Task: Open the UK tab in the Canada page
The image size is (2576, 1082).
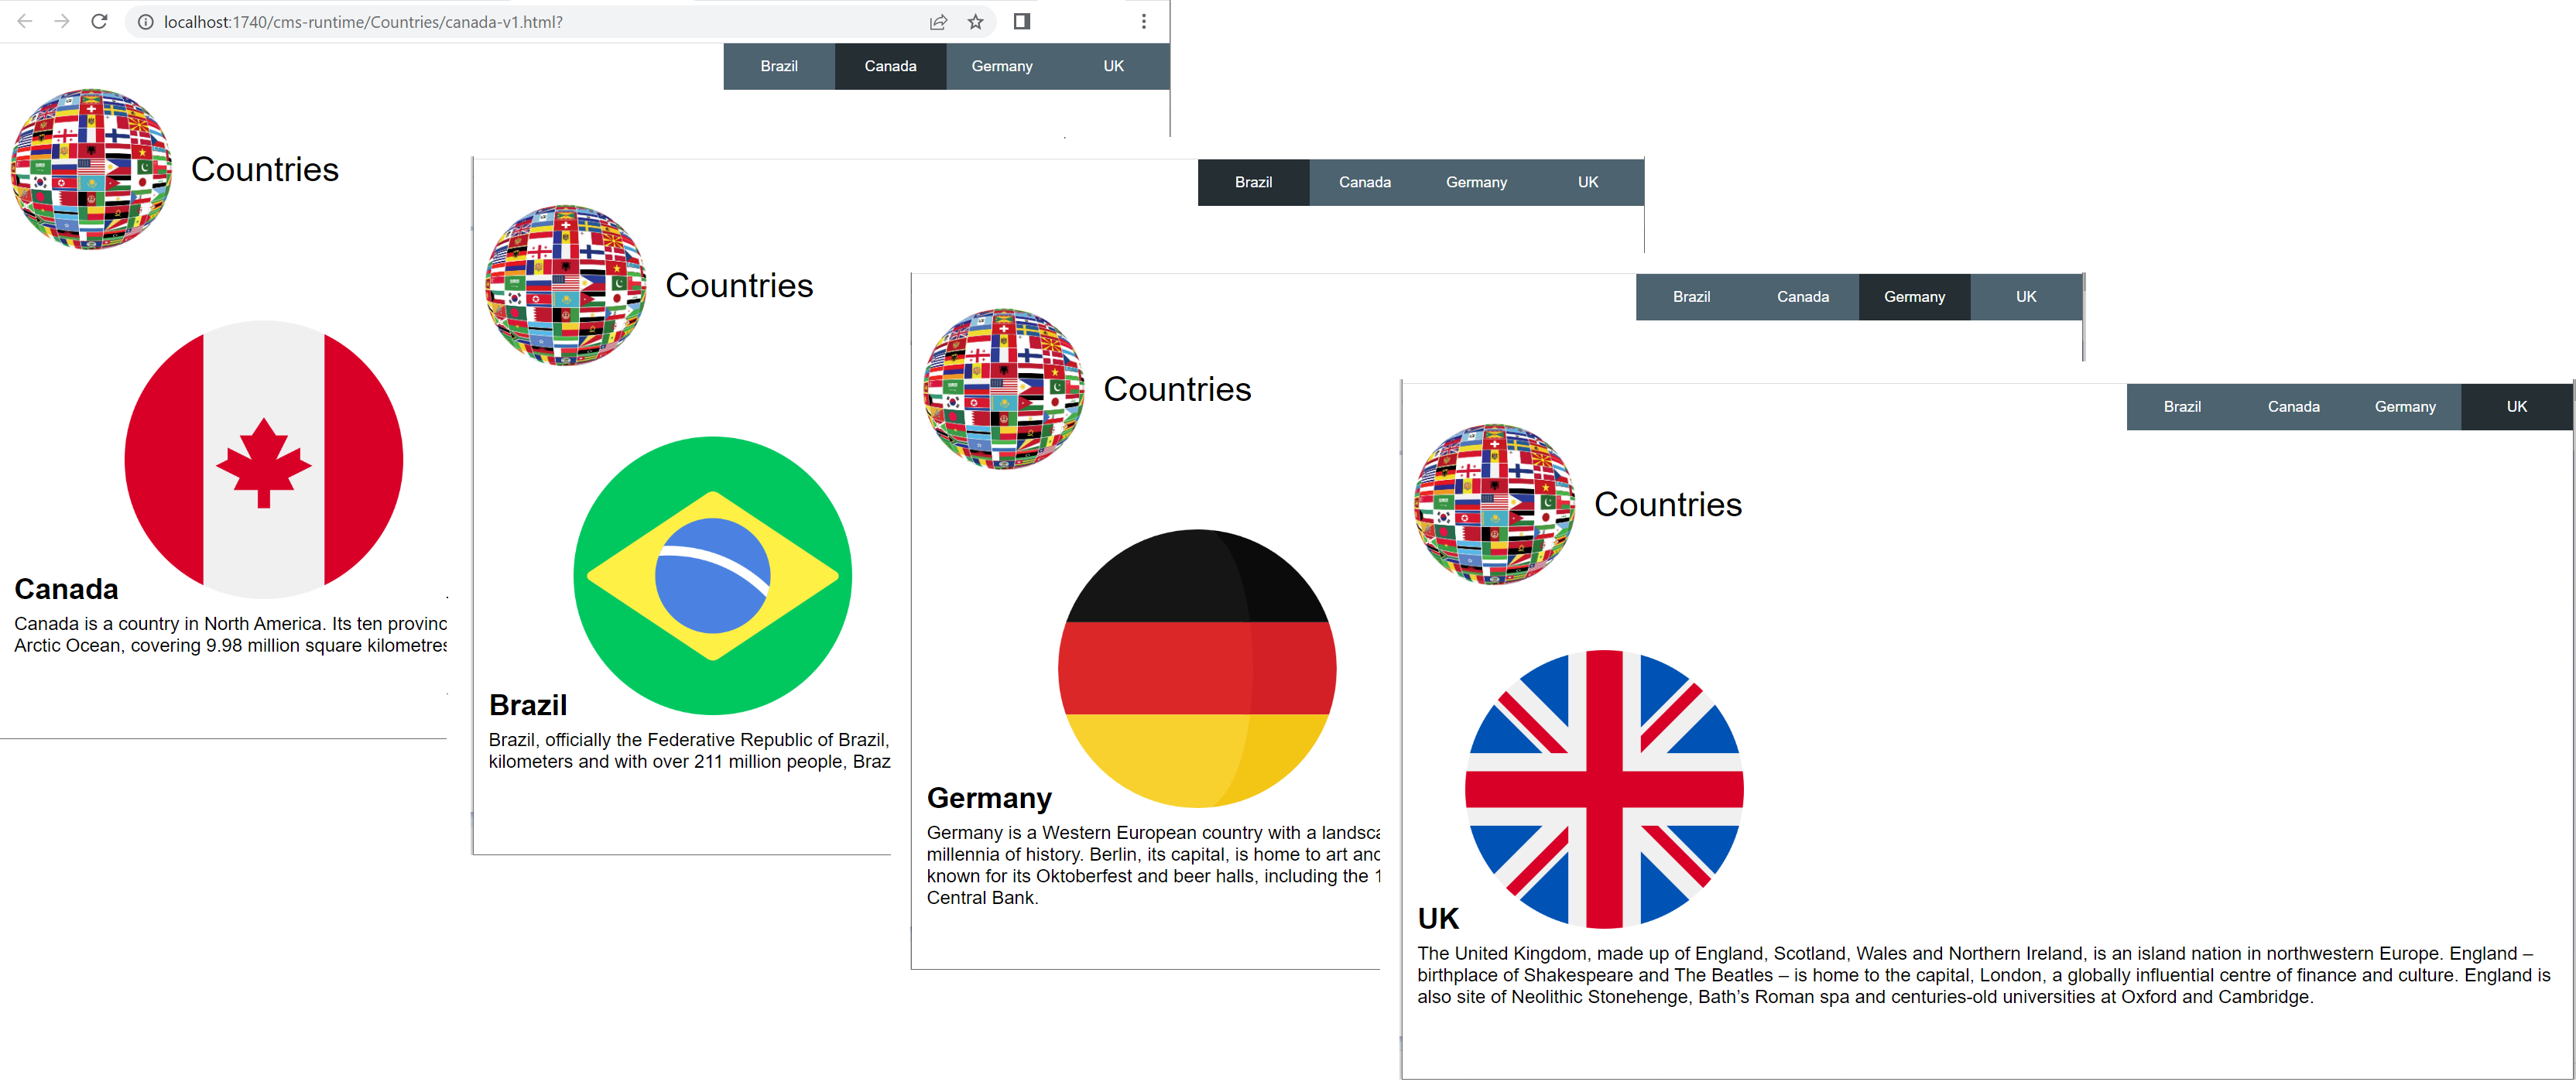Action: point(1113,66)
